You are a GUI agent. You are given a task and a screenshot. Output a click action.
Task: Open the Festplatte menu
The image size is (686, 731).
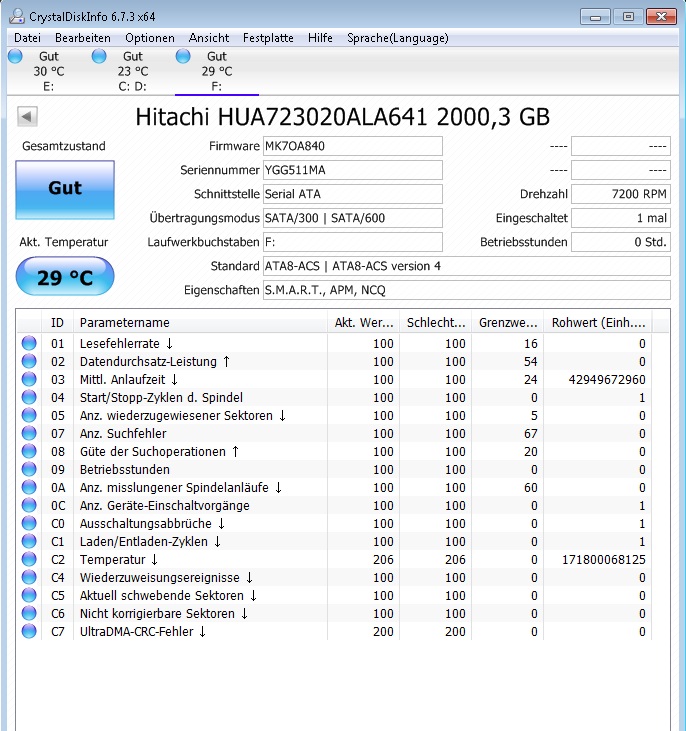point(268,38)
